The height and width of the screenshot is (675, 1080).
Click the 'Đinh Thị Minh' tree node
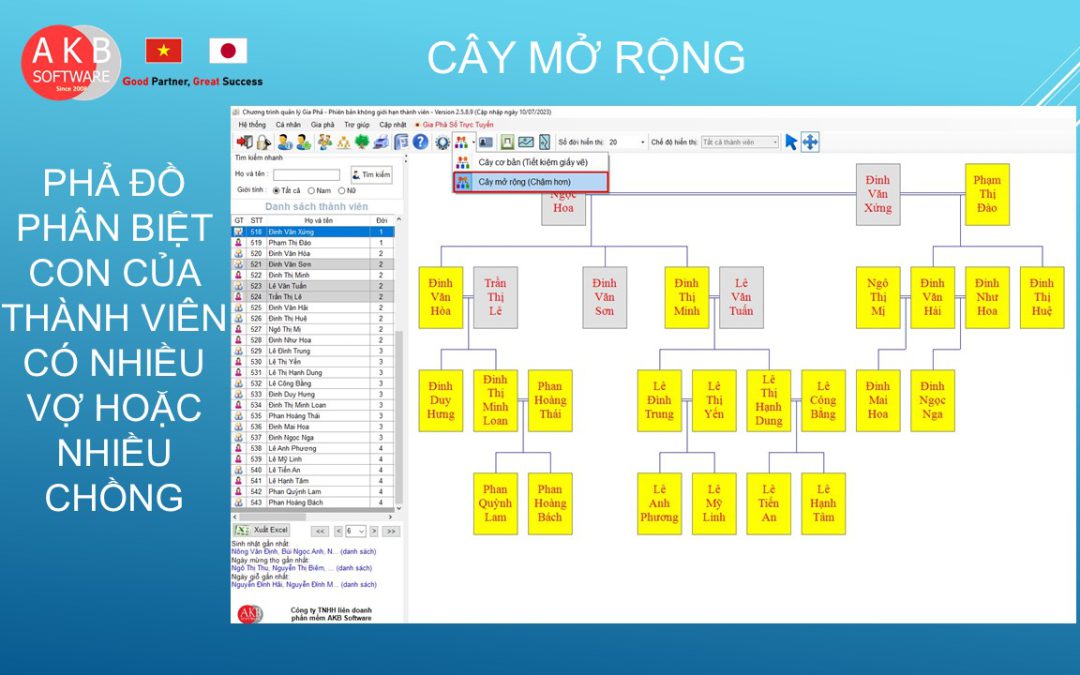click(687, 298)
